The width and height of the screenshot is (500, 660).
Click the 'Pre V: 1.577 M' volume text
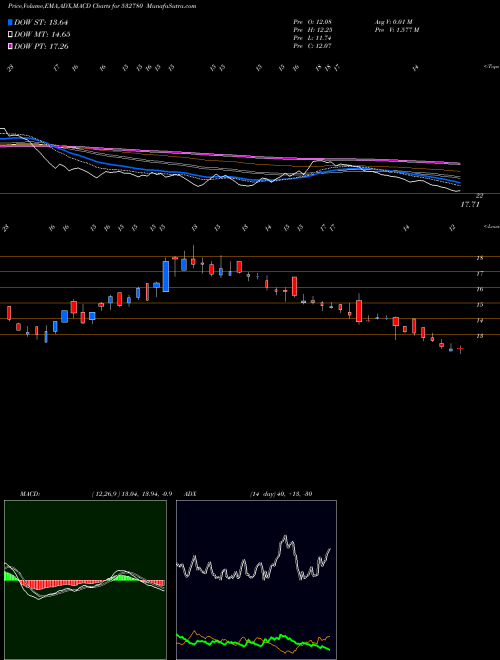tap(396, 30)
